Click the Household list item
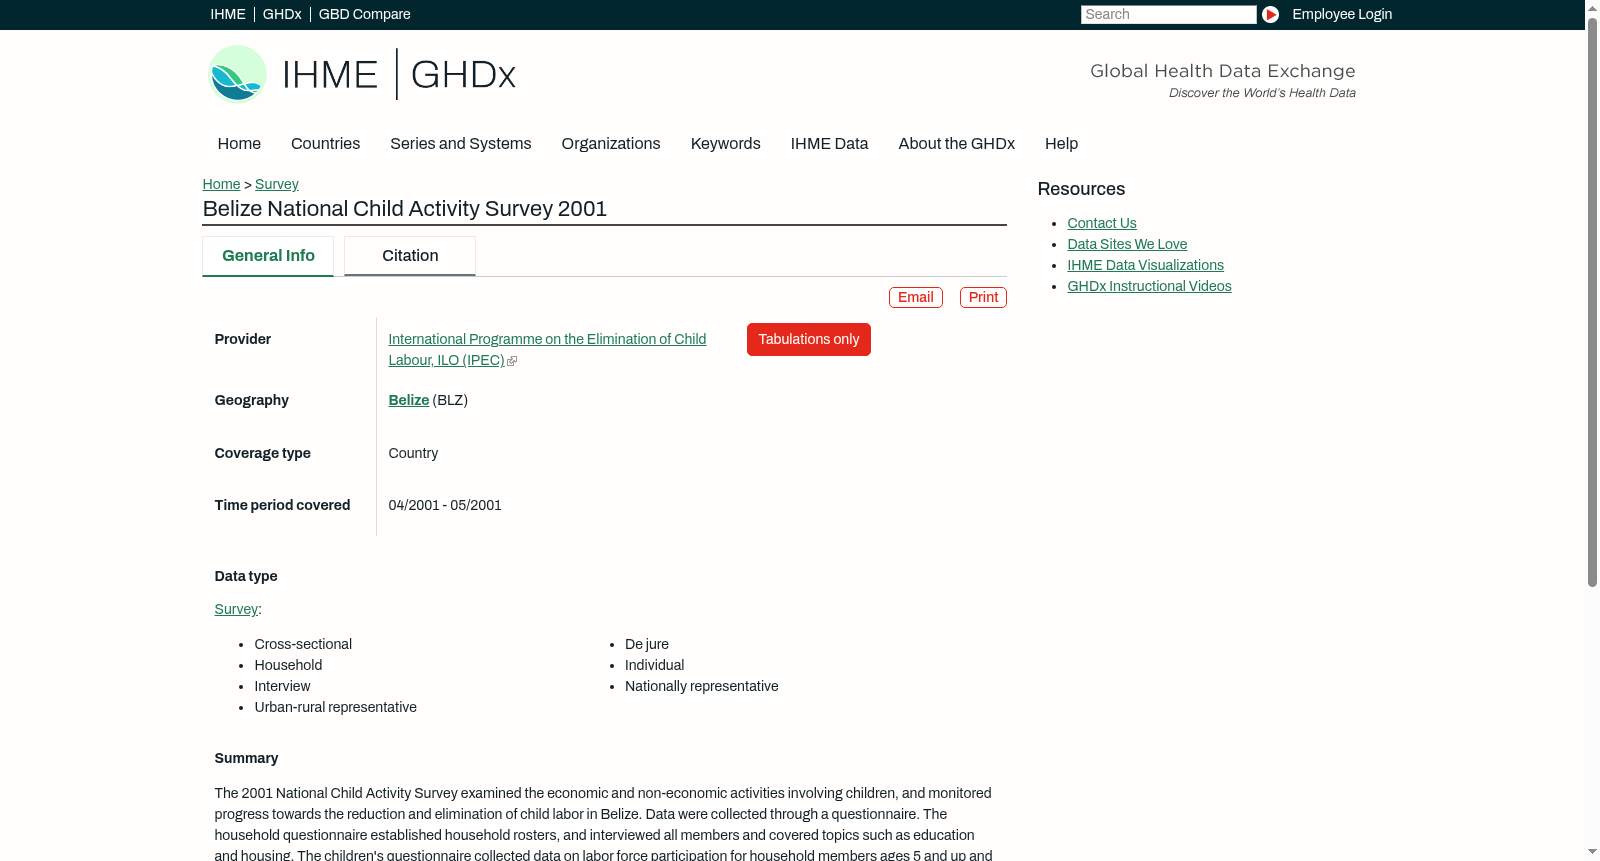 coord(288,665)
